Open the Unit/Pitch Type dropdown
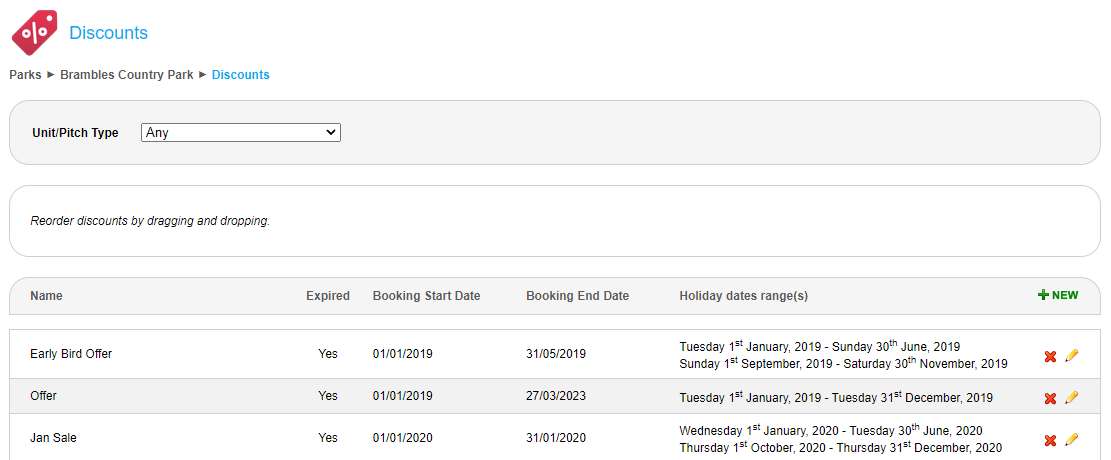Screen dimensions: 1111x460 [x=241, y=132]
